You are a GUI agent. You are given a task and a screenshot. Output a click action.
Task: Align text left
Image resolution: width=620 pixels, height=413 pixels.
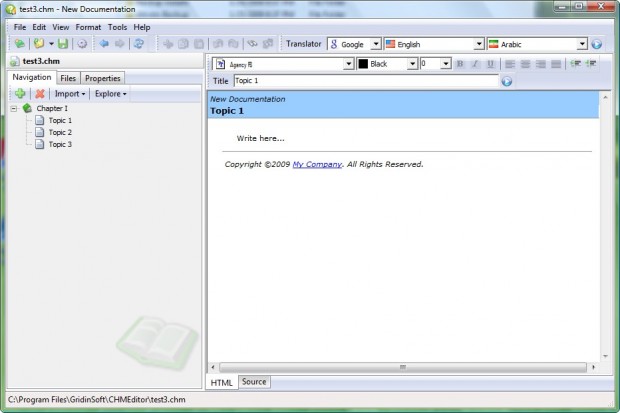point(510,64)
